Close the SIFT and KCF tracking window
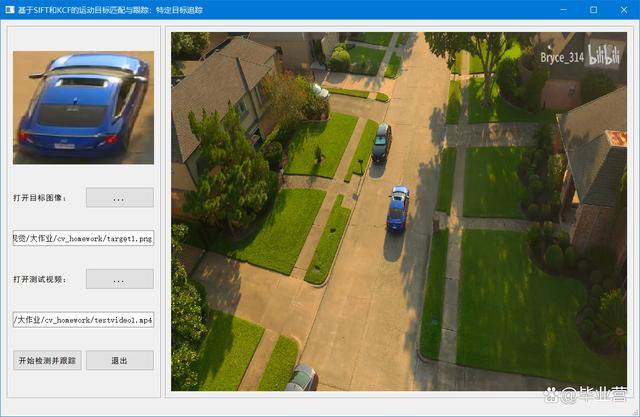This screenshot has height=417, width=640. 624,10
